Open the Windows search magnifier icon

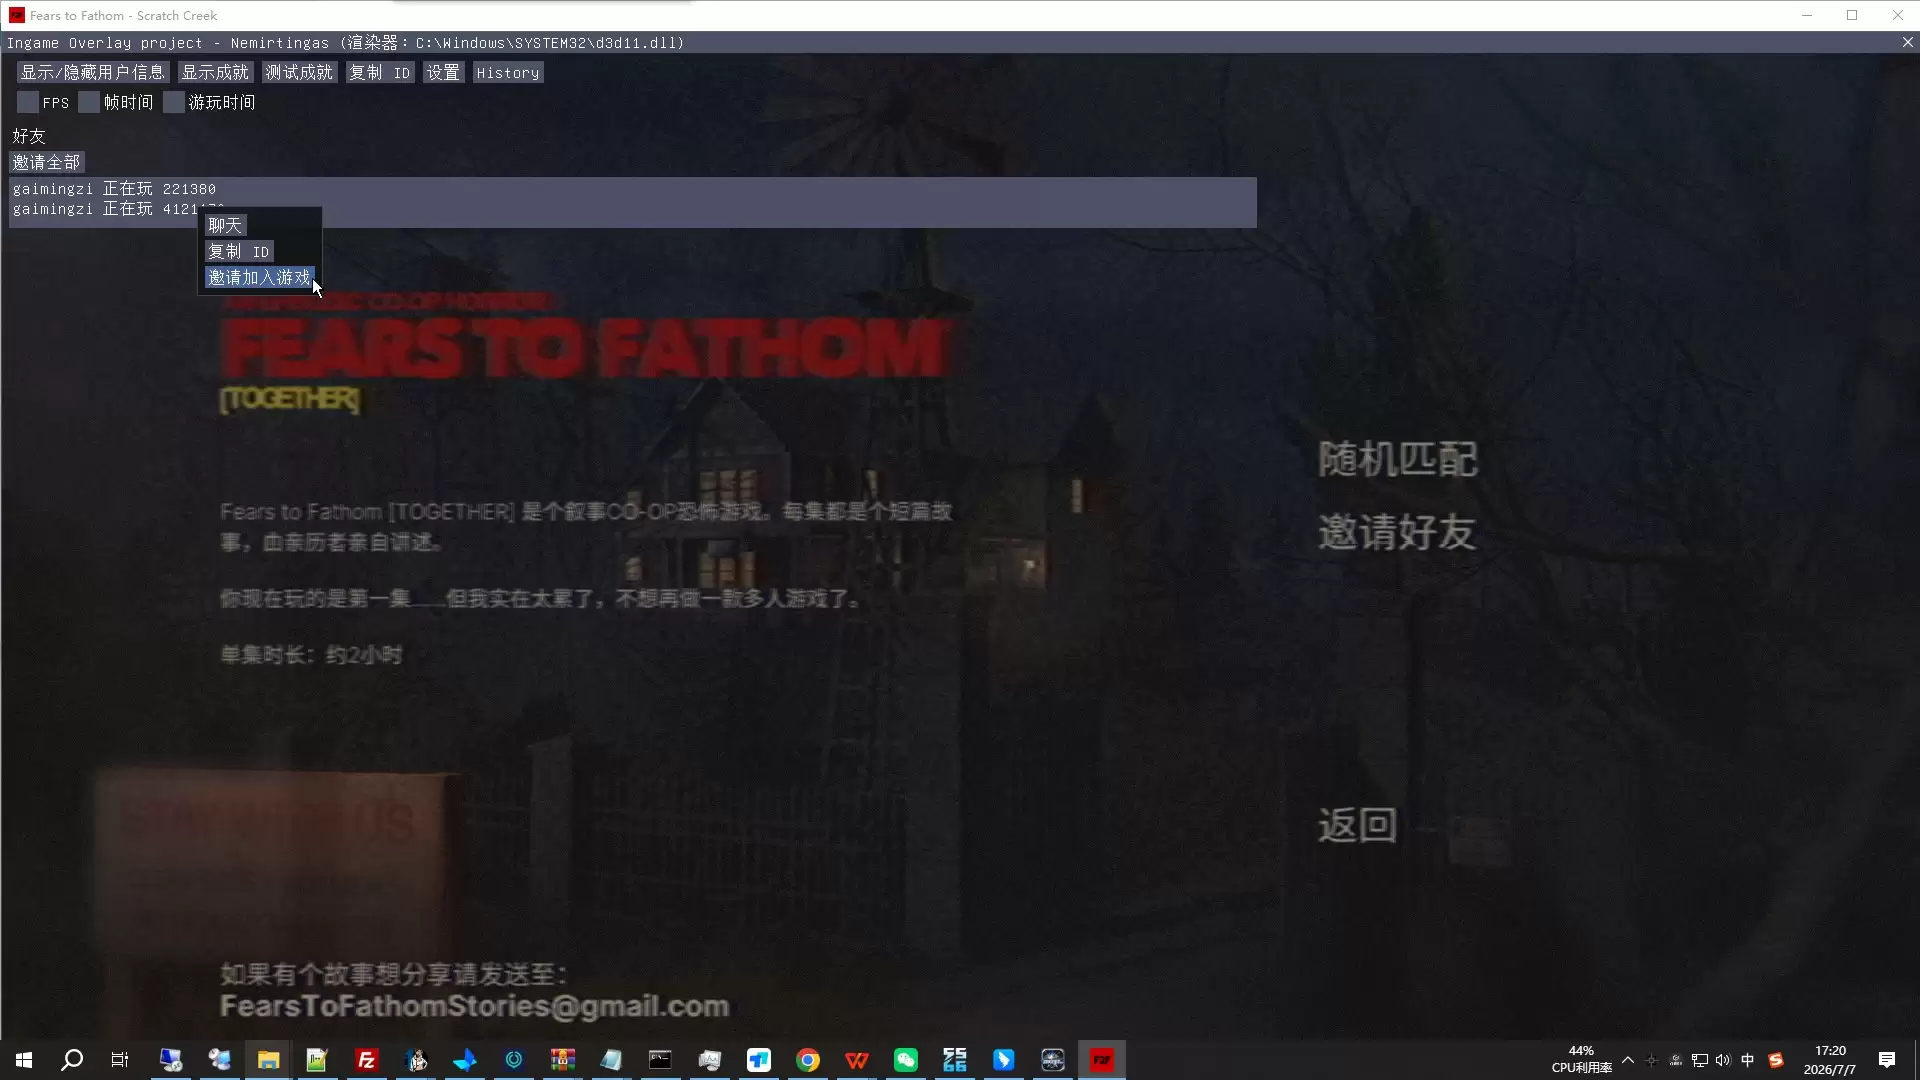pyautogui.click(x=72, y=1060)
